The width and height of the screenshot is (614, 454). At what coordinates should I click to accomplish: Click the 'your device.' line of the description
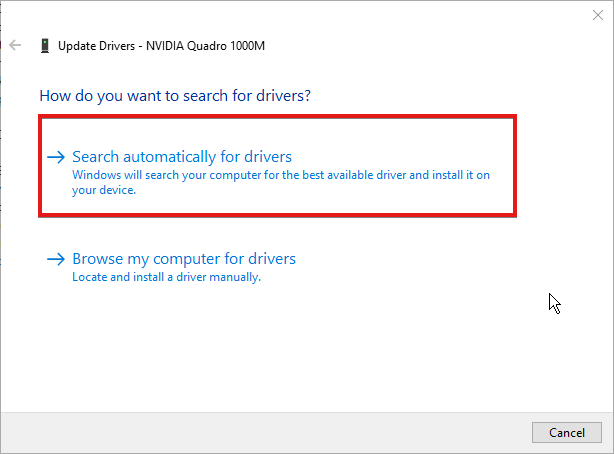click(x=104, y=189)
